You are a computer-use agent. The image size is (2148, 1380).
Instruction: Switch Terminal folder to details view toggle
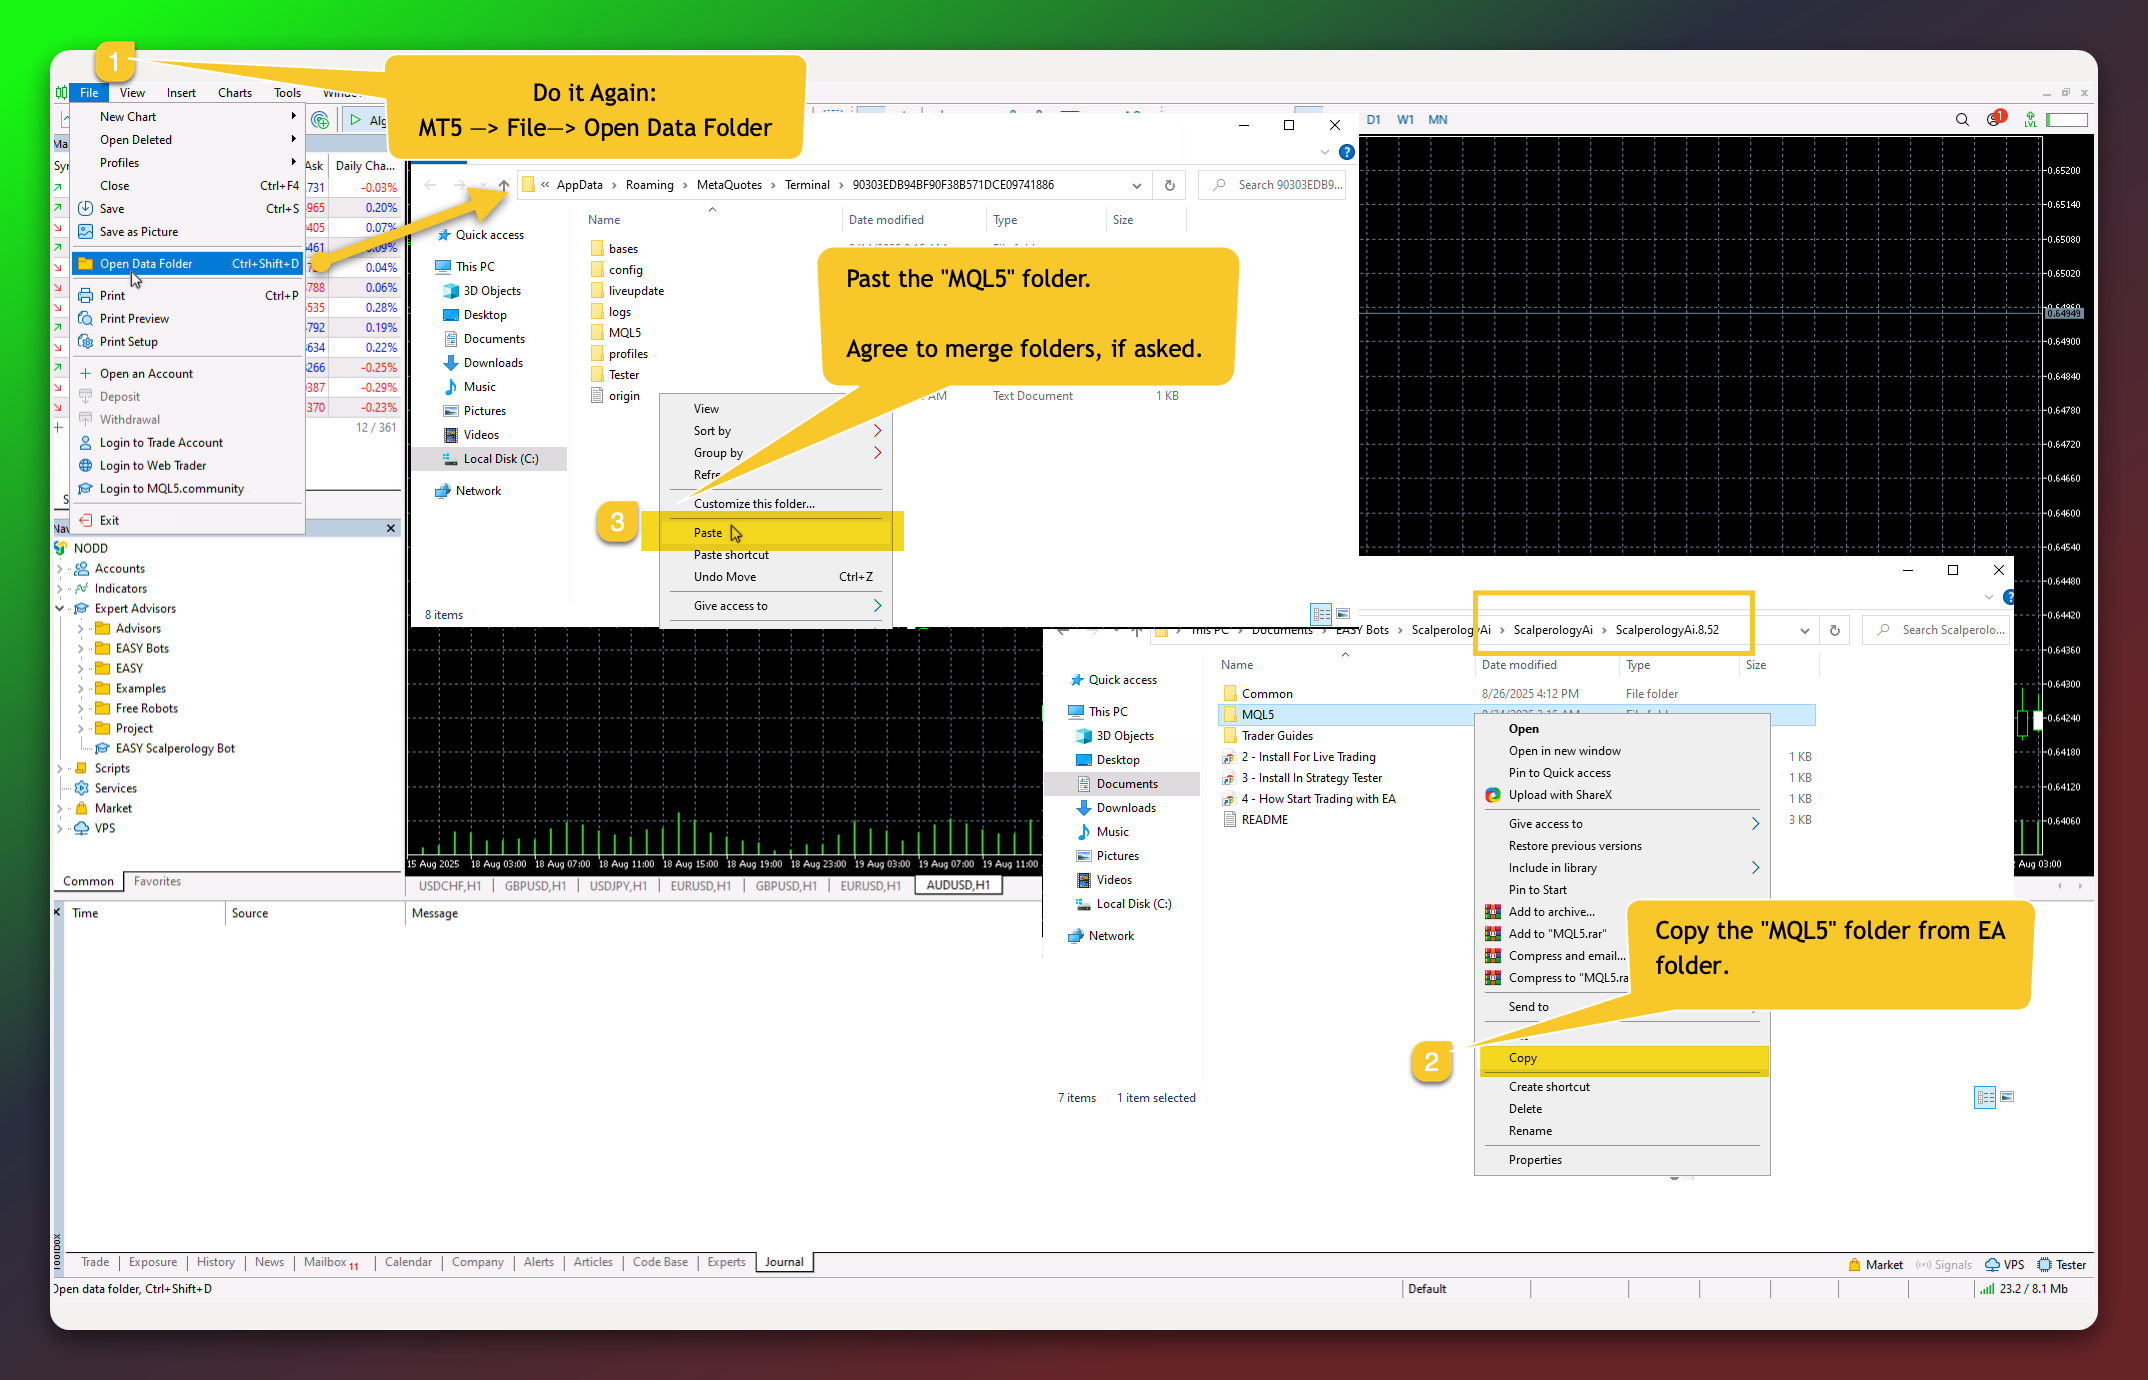(1321, 614)
